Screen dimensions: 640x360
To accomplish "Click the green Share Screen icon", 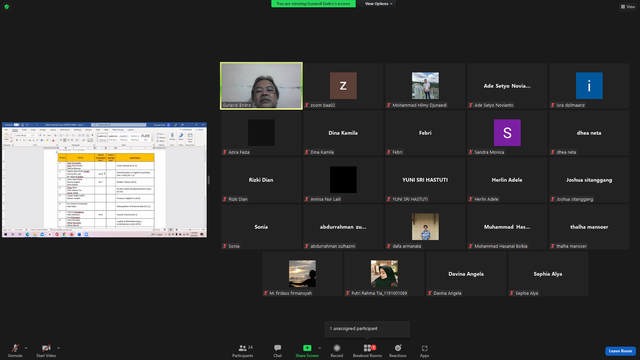I will pyautogui.click(x=307, y=348).
